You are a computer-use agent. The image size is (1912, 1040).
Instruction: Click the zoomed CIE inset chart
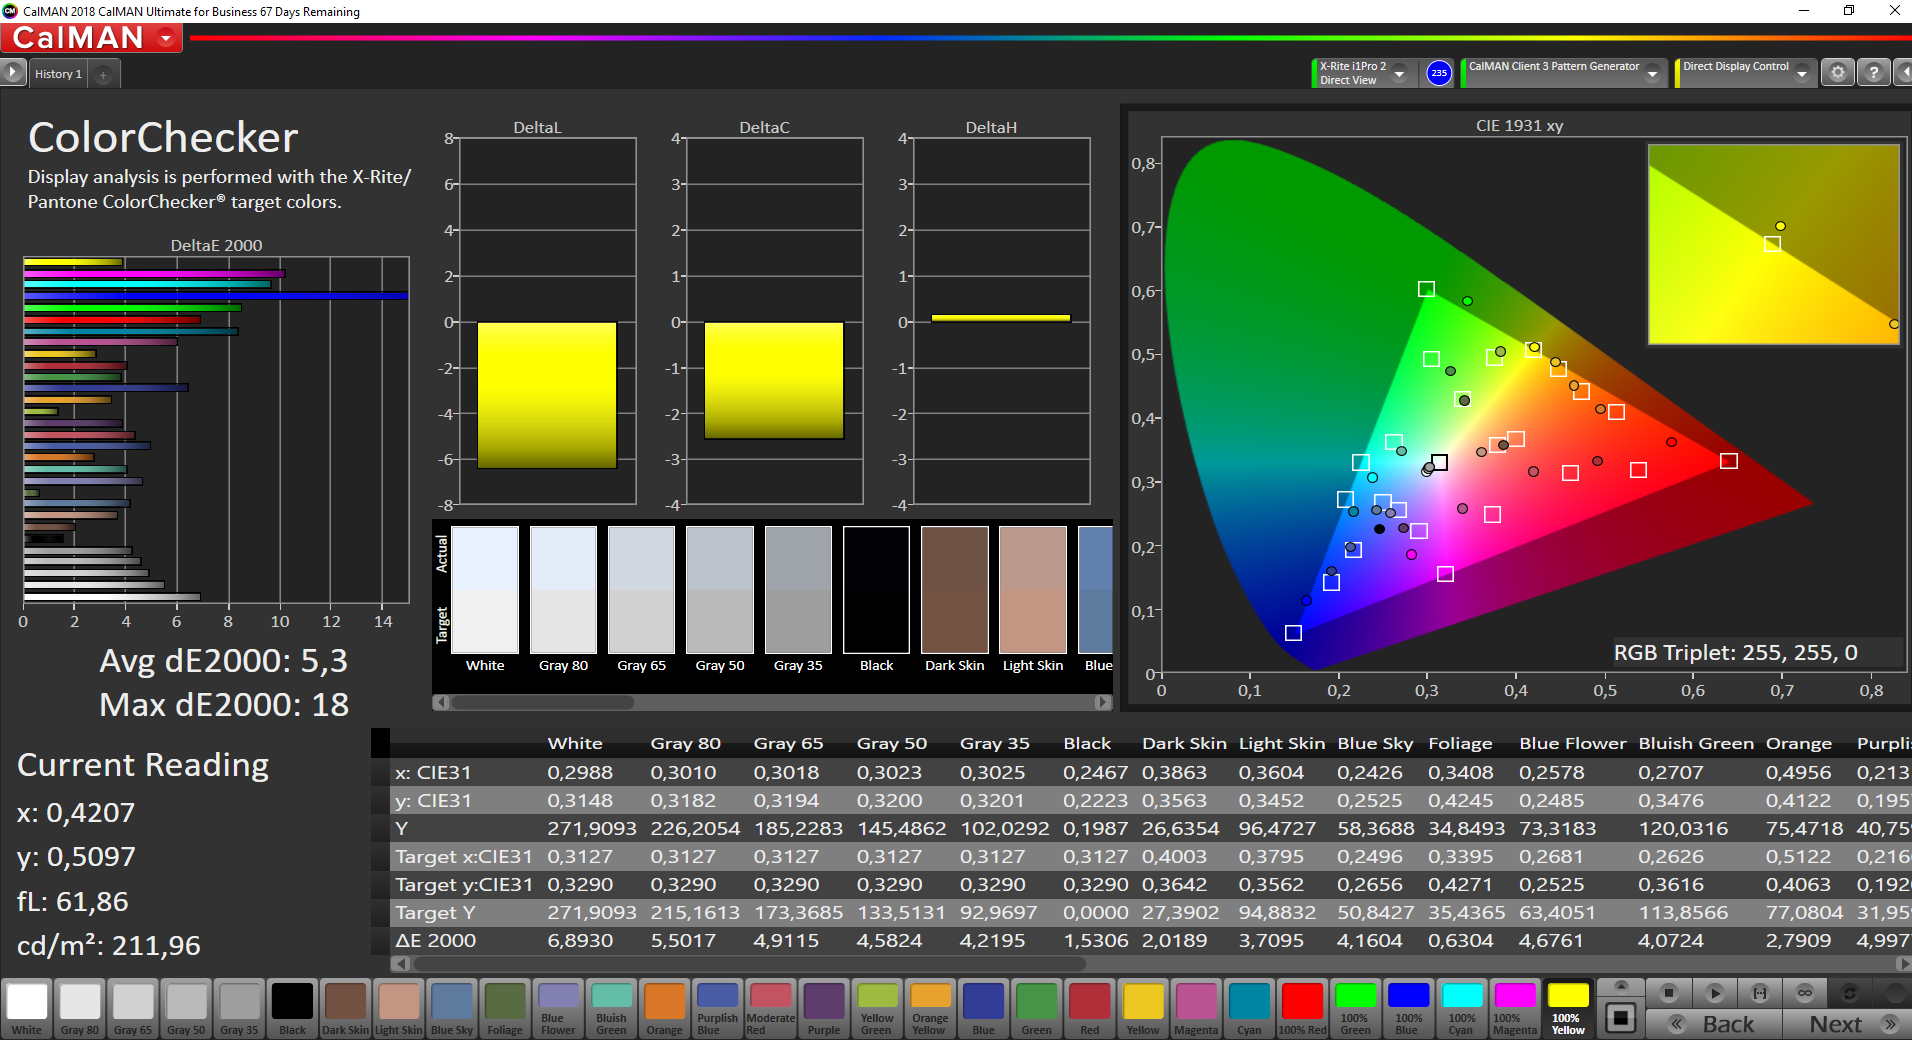pos(1773,244)
